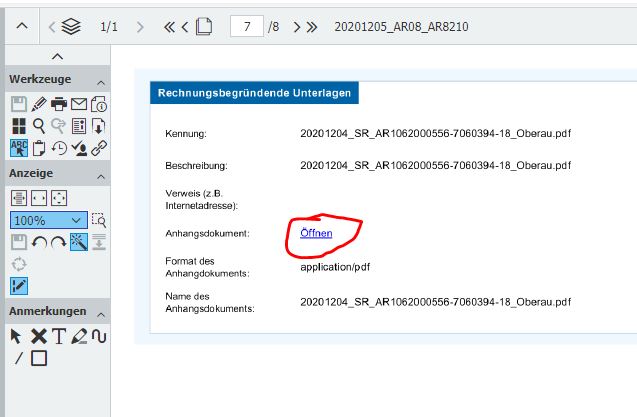Click the print icon in Werkzeuge

pyautogui.click(x=59, y=103)
